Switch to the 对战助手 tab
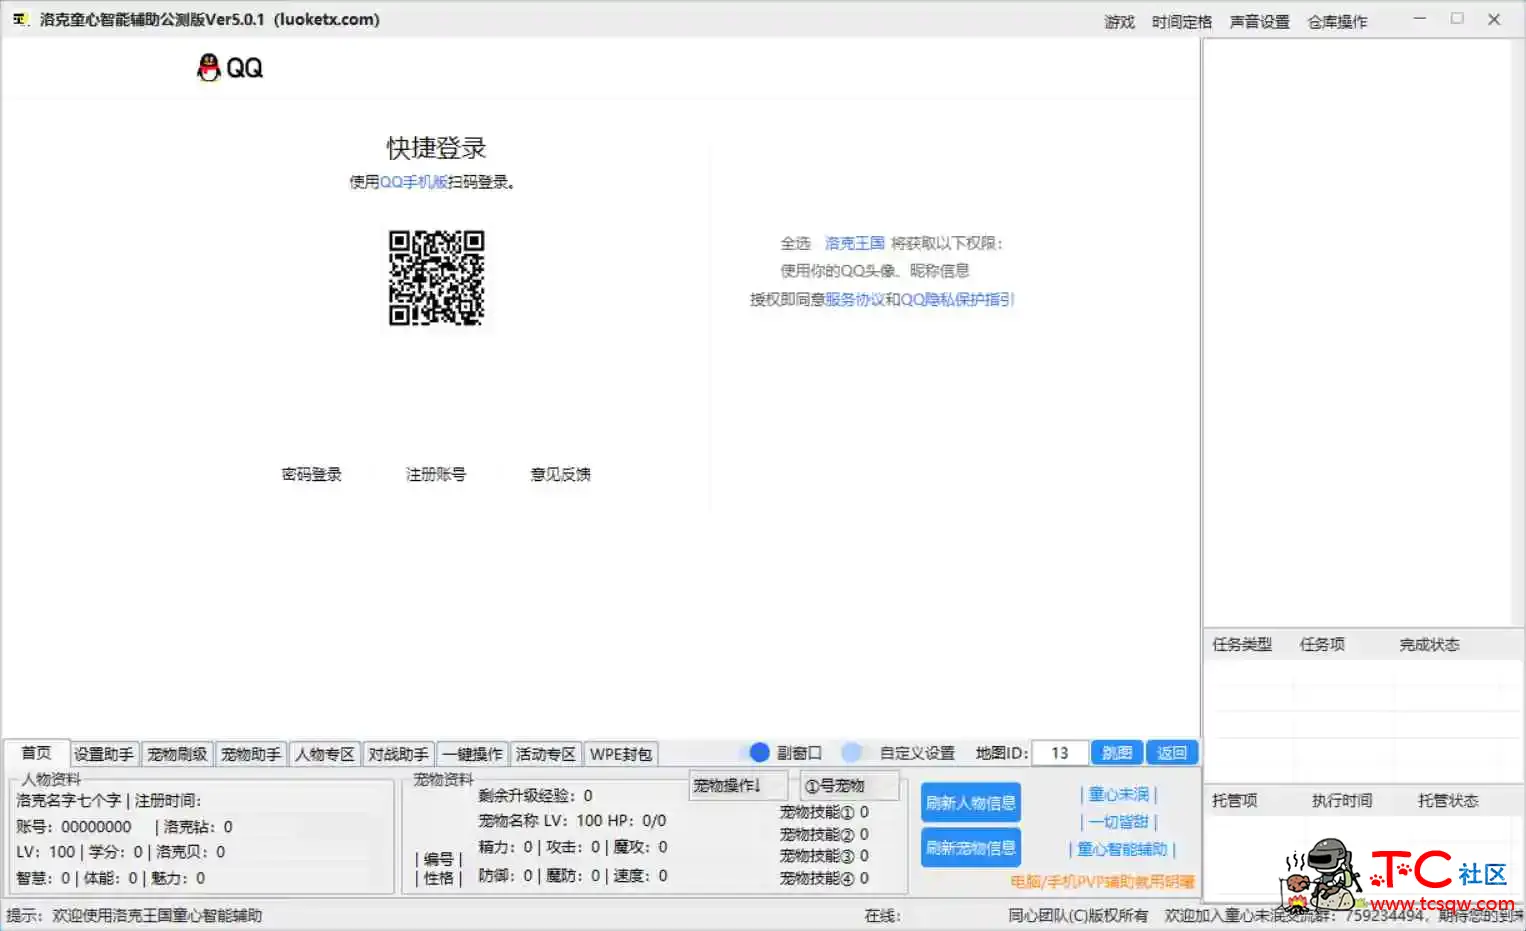The height and width of the screenshot is (931, 1526). click(x=398, y=754)
